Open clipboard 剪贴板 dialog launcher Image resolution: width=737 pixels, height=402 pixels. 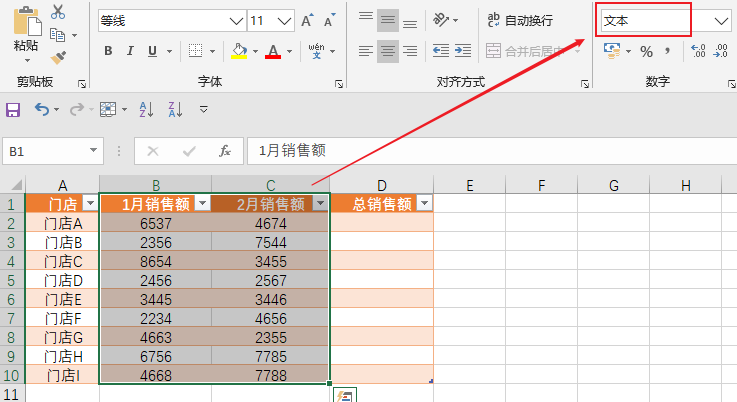82,84
